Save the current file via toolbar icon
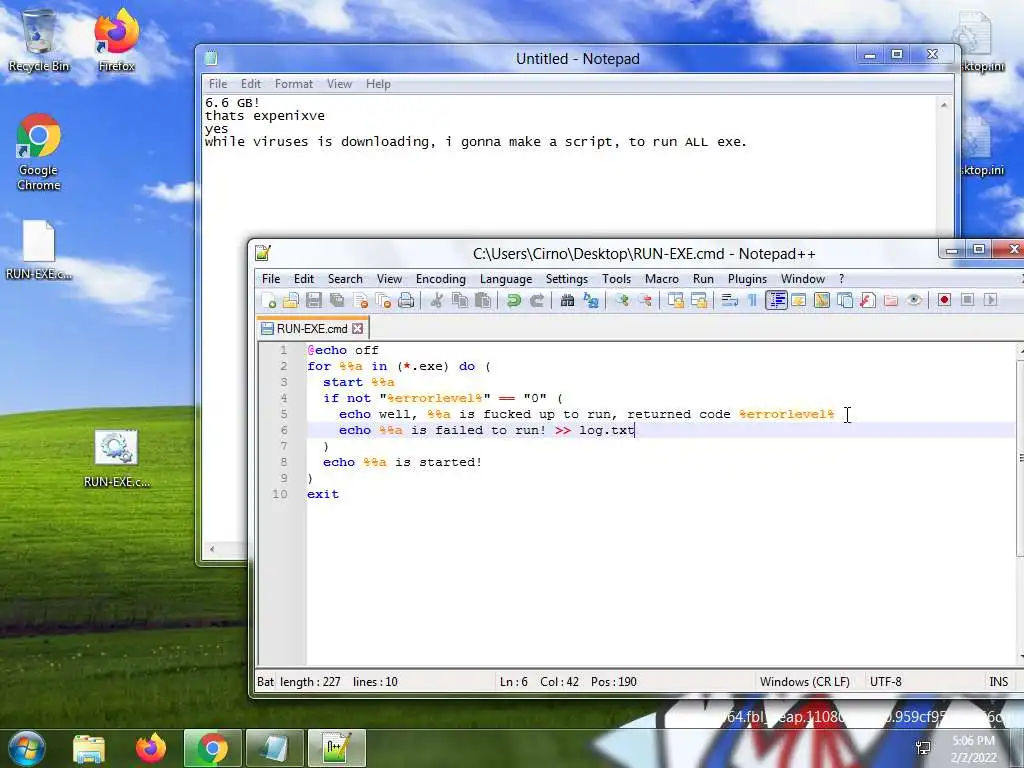The width and height of the screenshot is (1024, 768). pyautogui.click(x=314, y=300)
